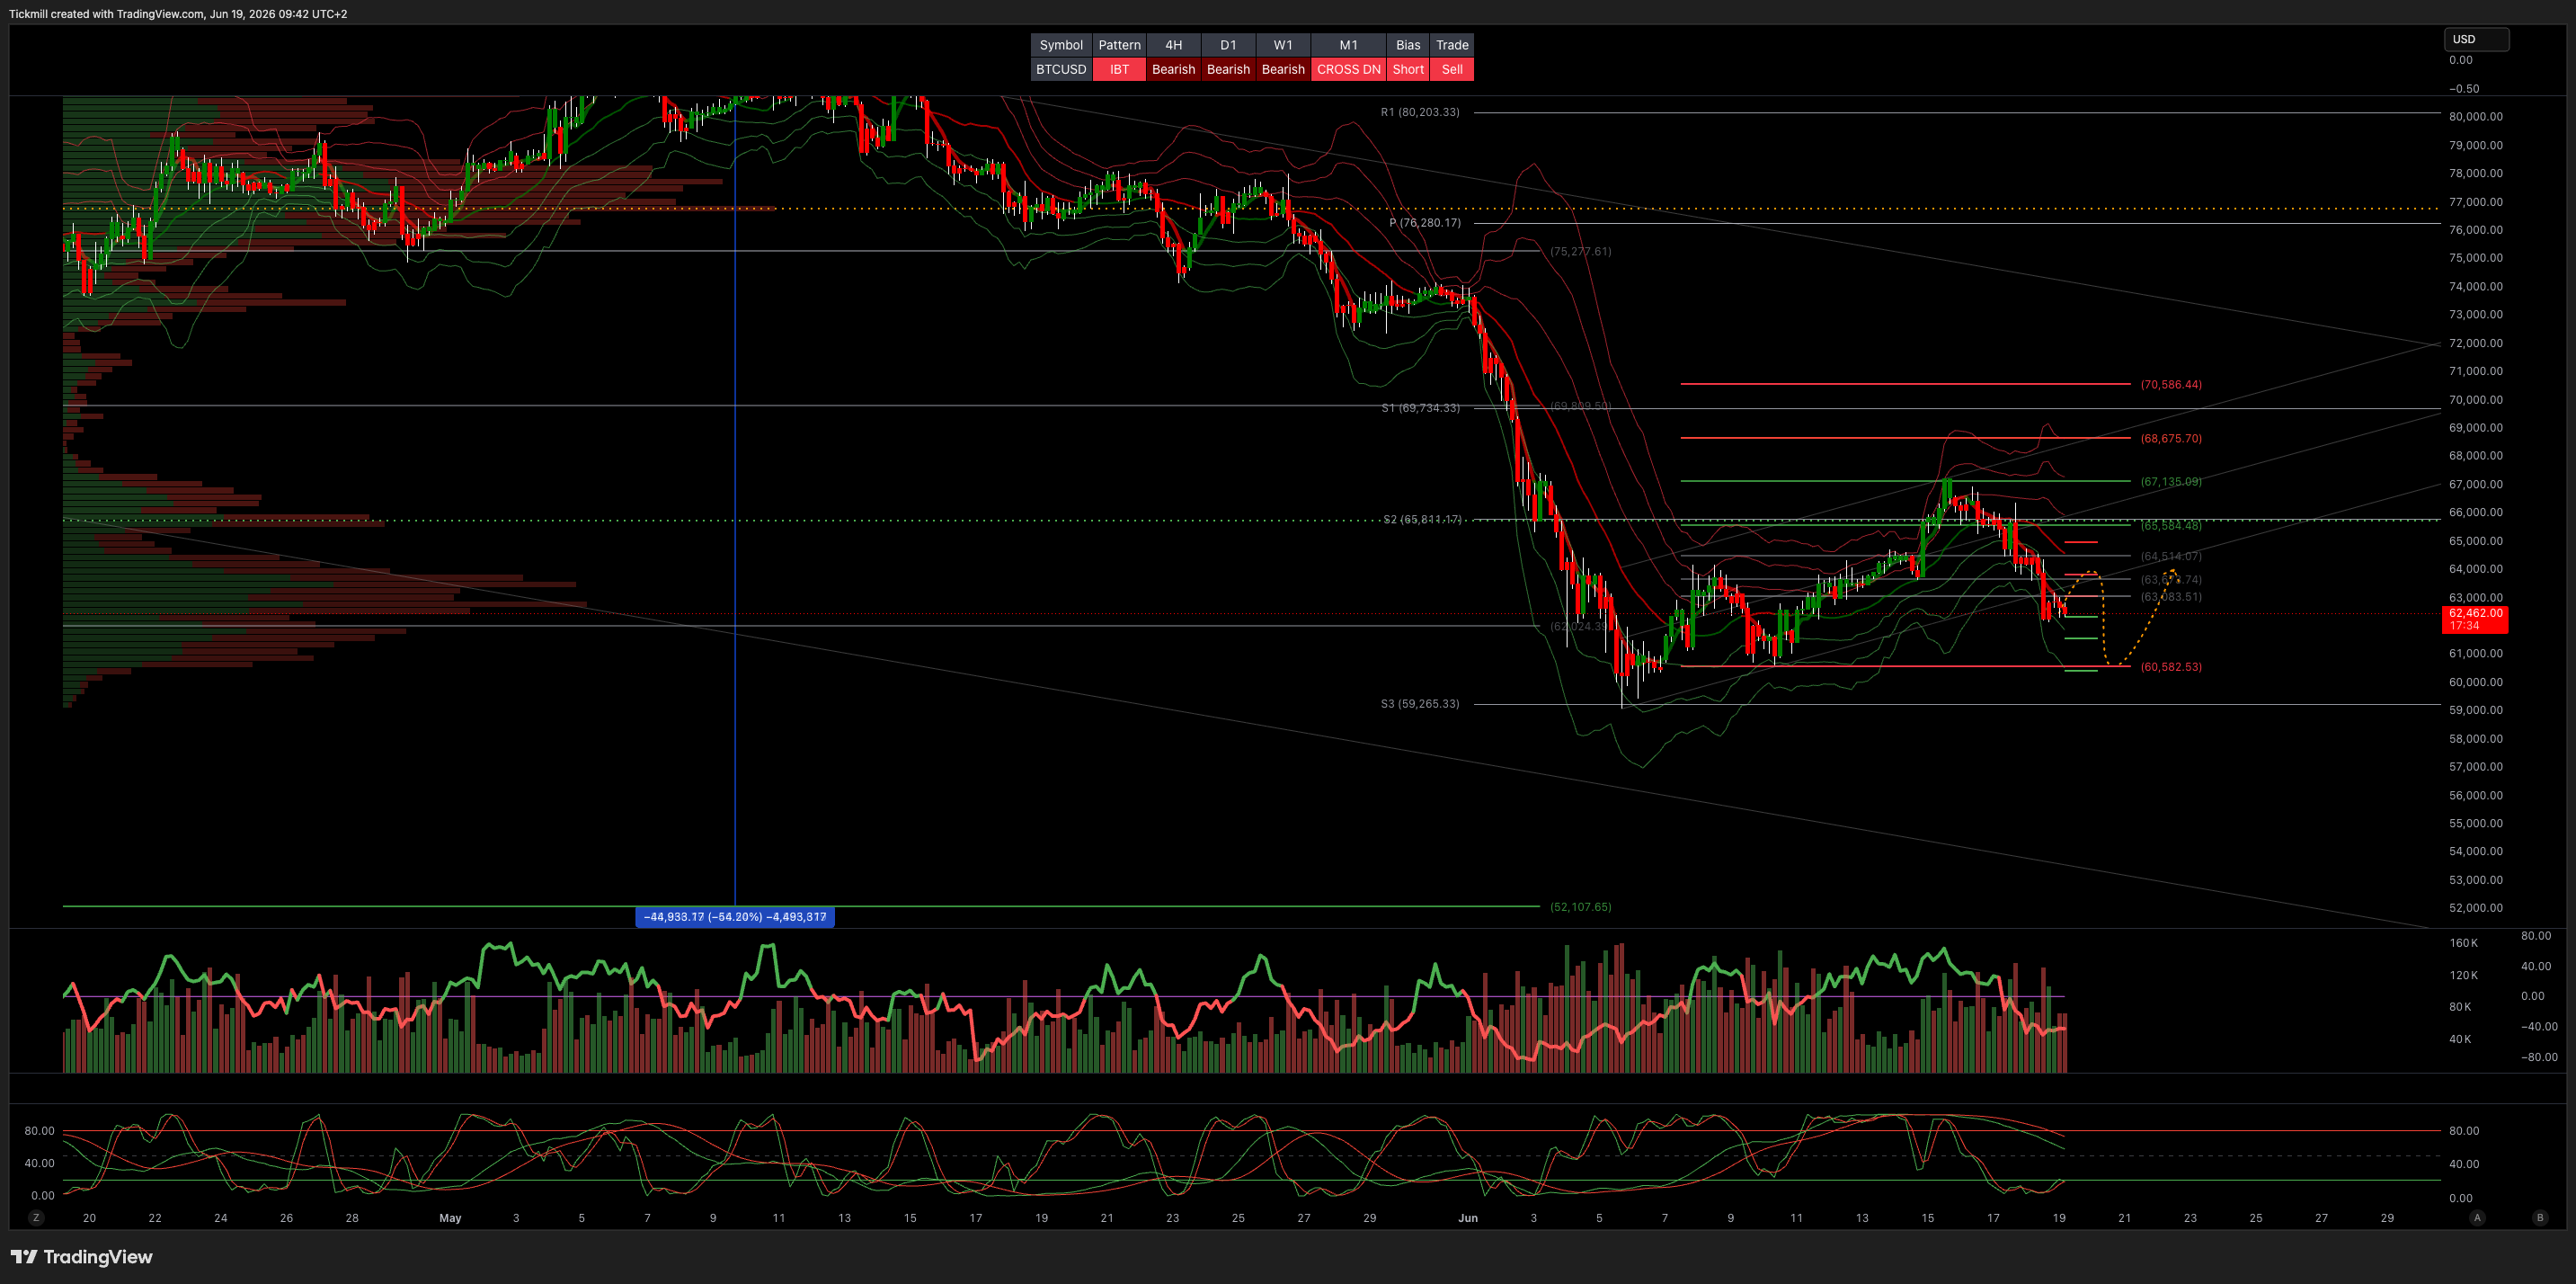Image resolution: width=2576 pixels, height=1284 pixels.
Task: Click the May label on time axis
Action: (450, 1218)
